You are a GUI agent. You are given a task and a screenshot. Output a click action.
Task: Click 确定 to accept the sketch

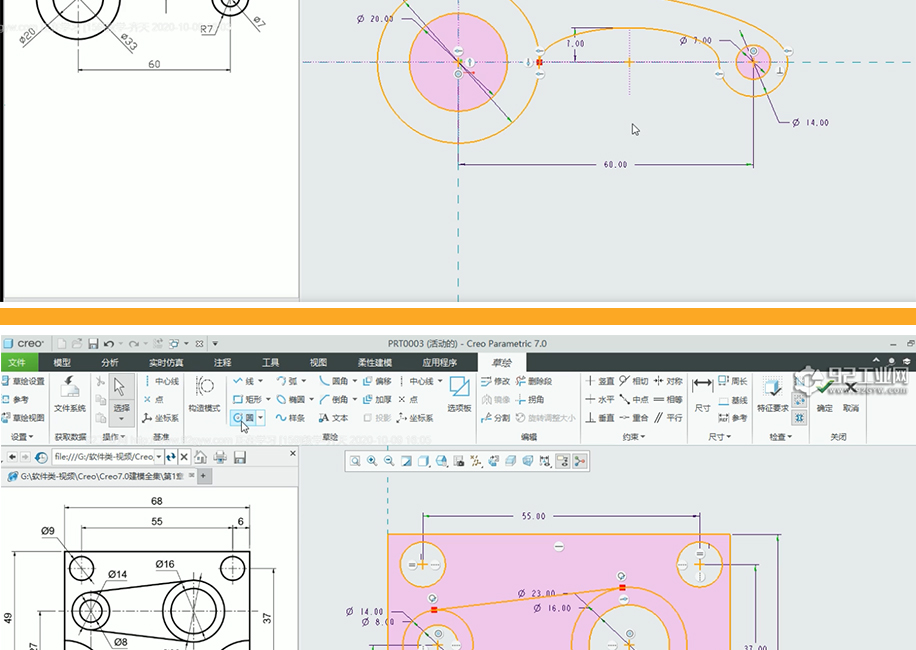pyautogui.click(x=825, y=395)
